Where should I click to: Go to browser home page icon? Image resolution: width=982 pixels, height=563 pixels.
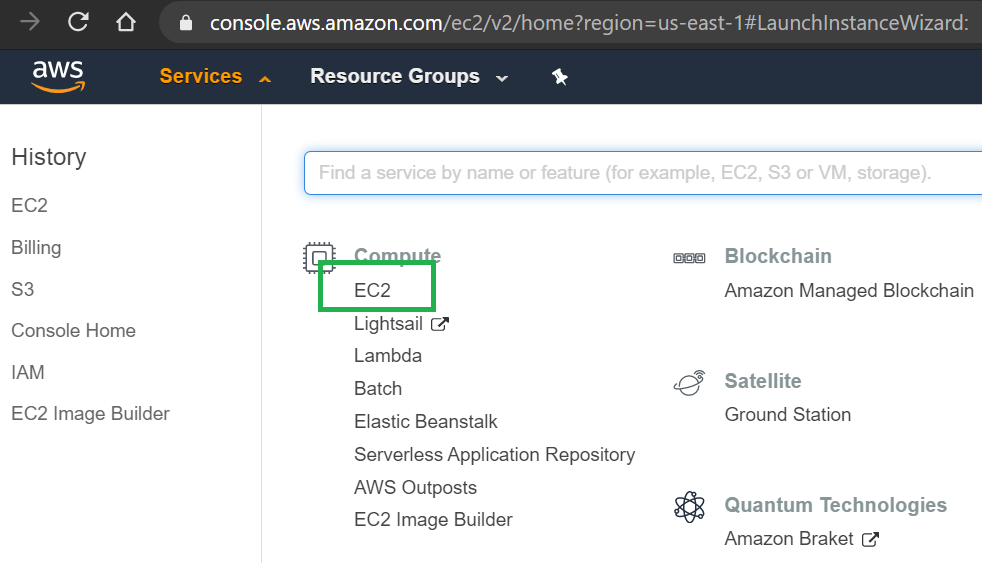(124, 21)
